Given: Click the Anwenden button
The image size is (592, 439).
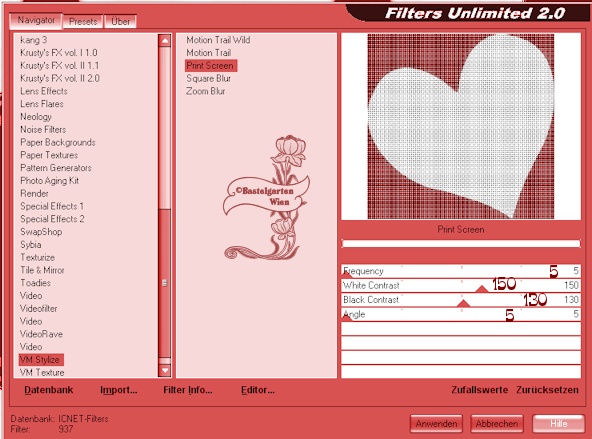Looking at the screenshot, I should (436, 424).
